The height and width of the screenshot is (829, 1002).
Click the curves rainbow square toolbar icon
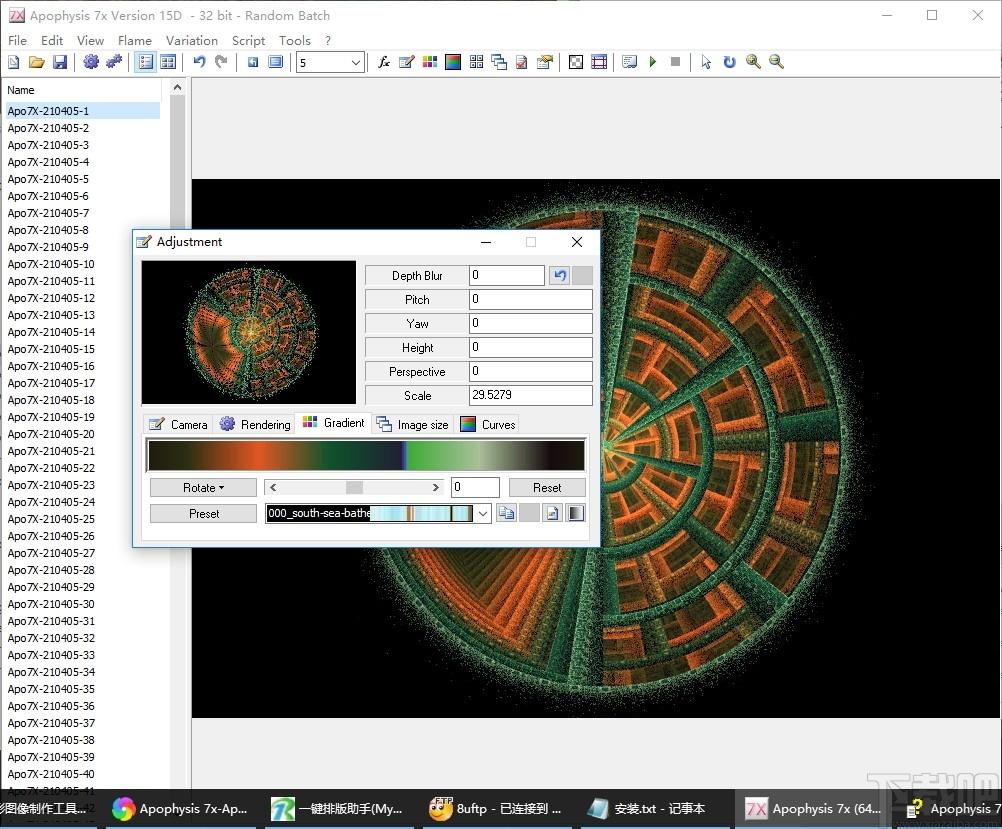453,62
